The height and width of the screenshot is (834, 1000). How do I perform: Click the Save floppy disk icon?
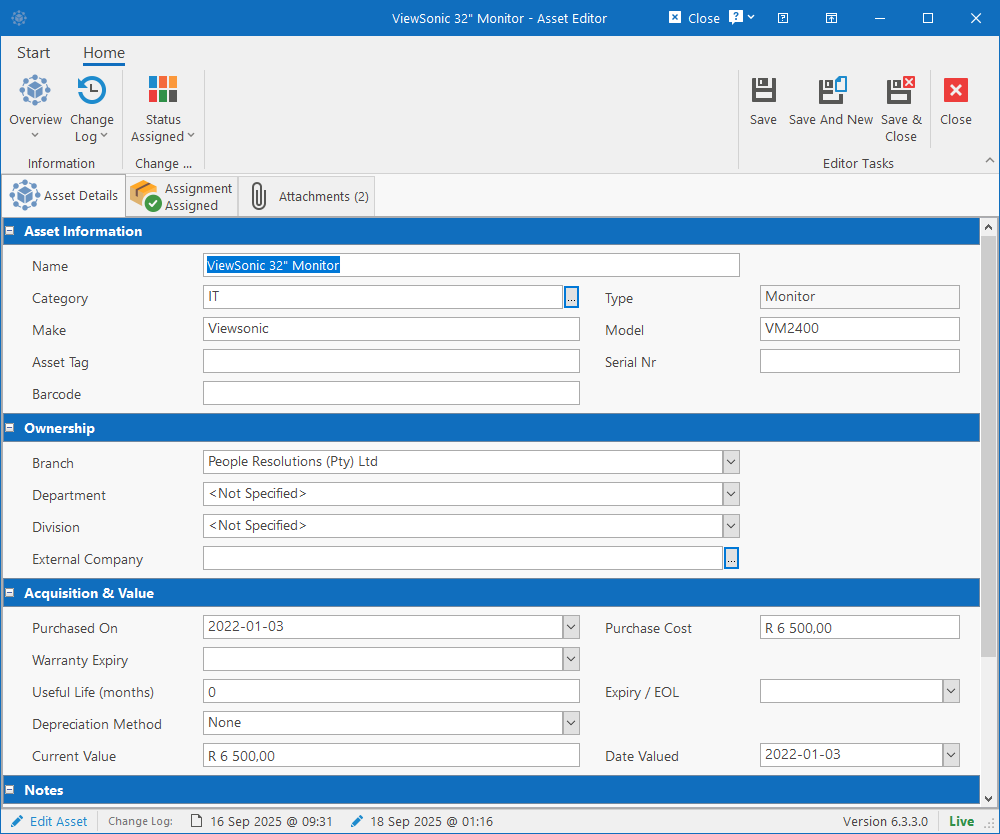(763, 90)
